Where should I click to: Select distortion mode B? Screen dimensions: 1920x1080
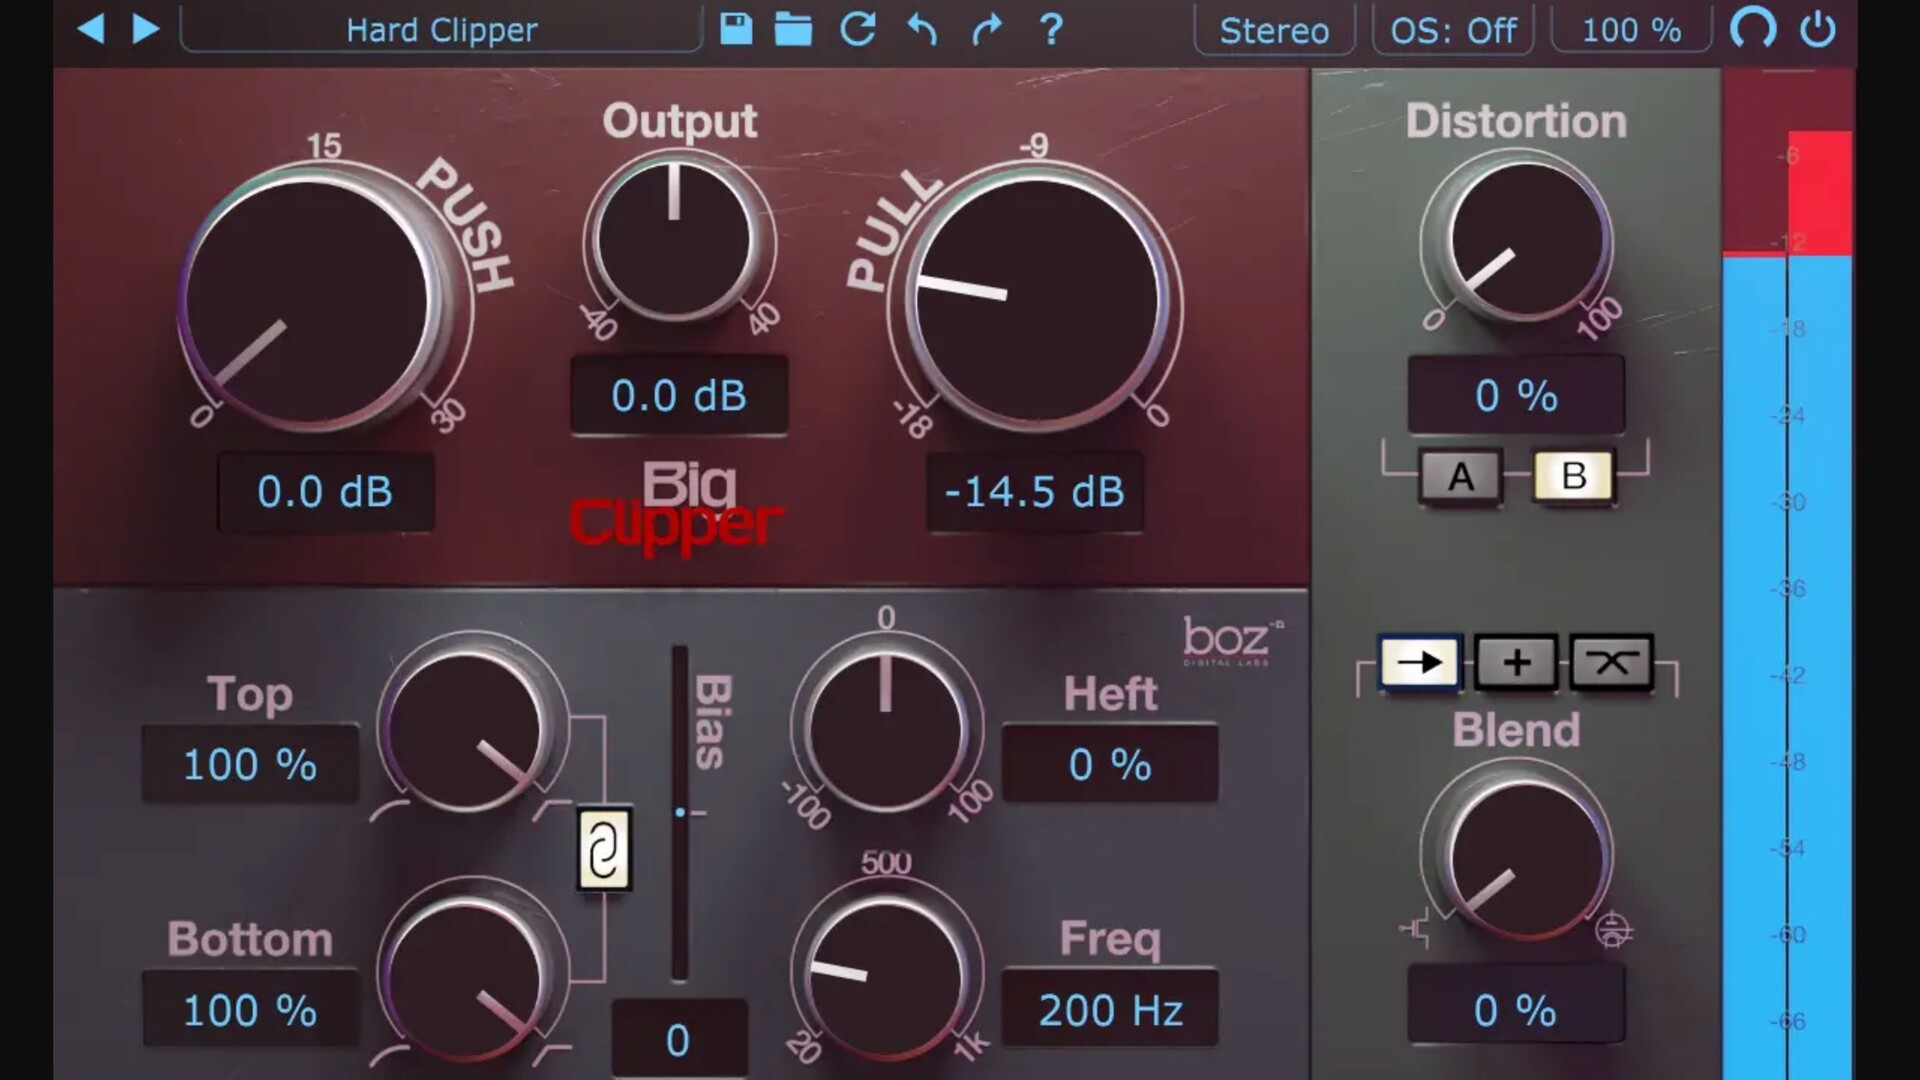click(1573, 476)
